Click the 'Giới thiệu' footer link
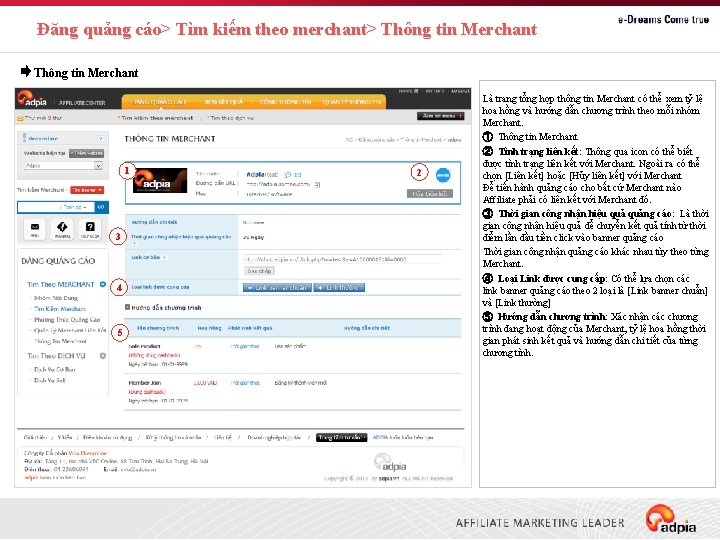Image resolution: width=720 pixels, height=540 pixels. pyautogui.click(x=35, y=437)
